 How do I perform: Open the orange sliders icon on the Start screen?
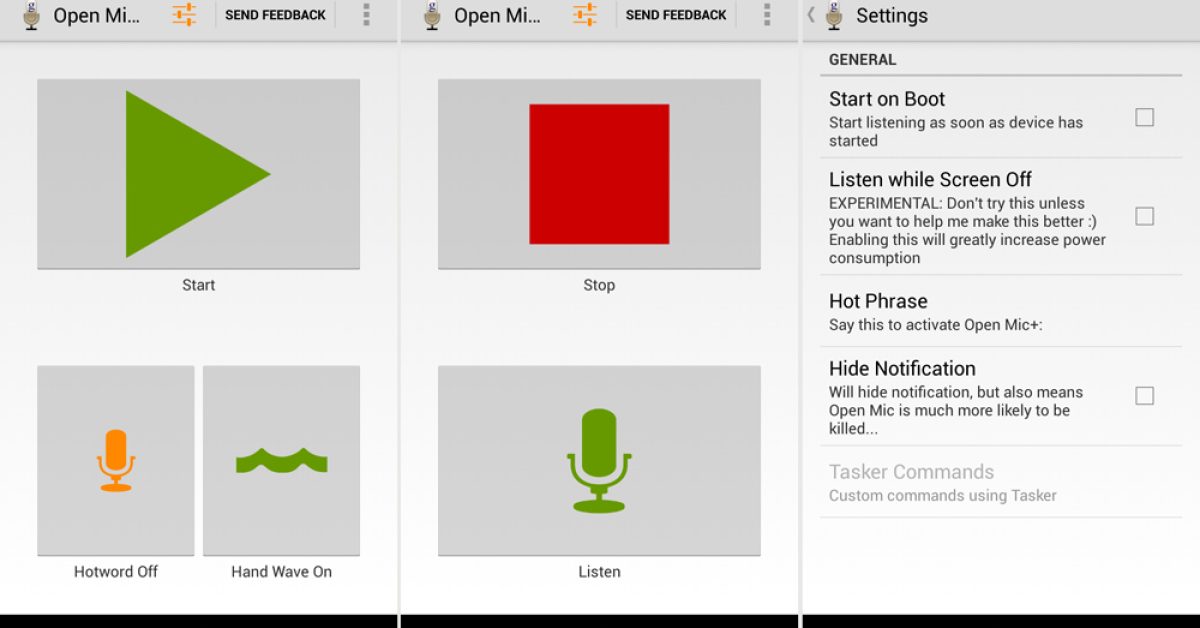[x=184, y=15]
